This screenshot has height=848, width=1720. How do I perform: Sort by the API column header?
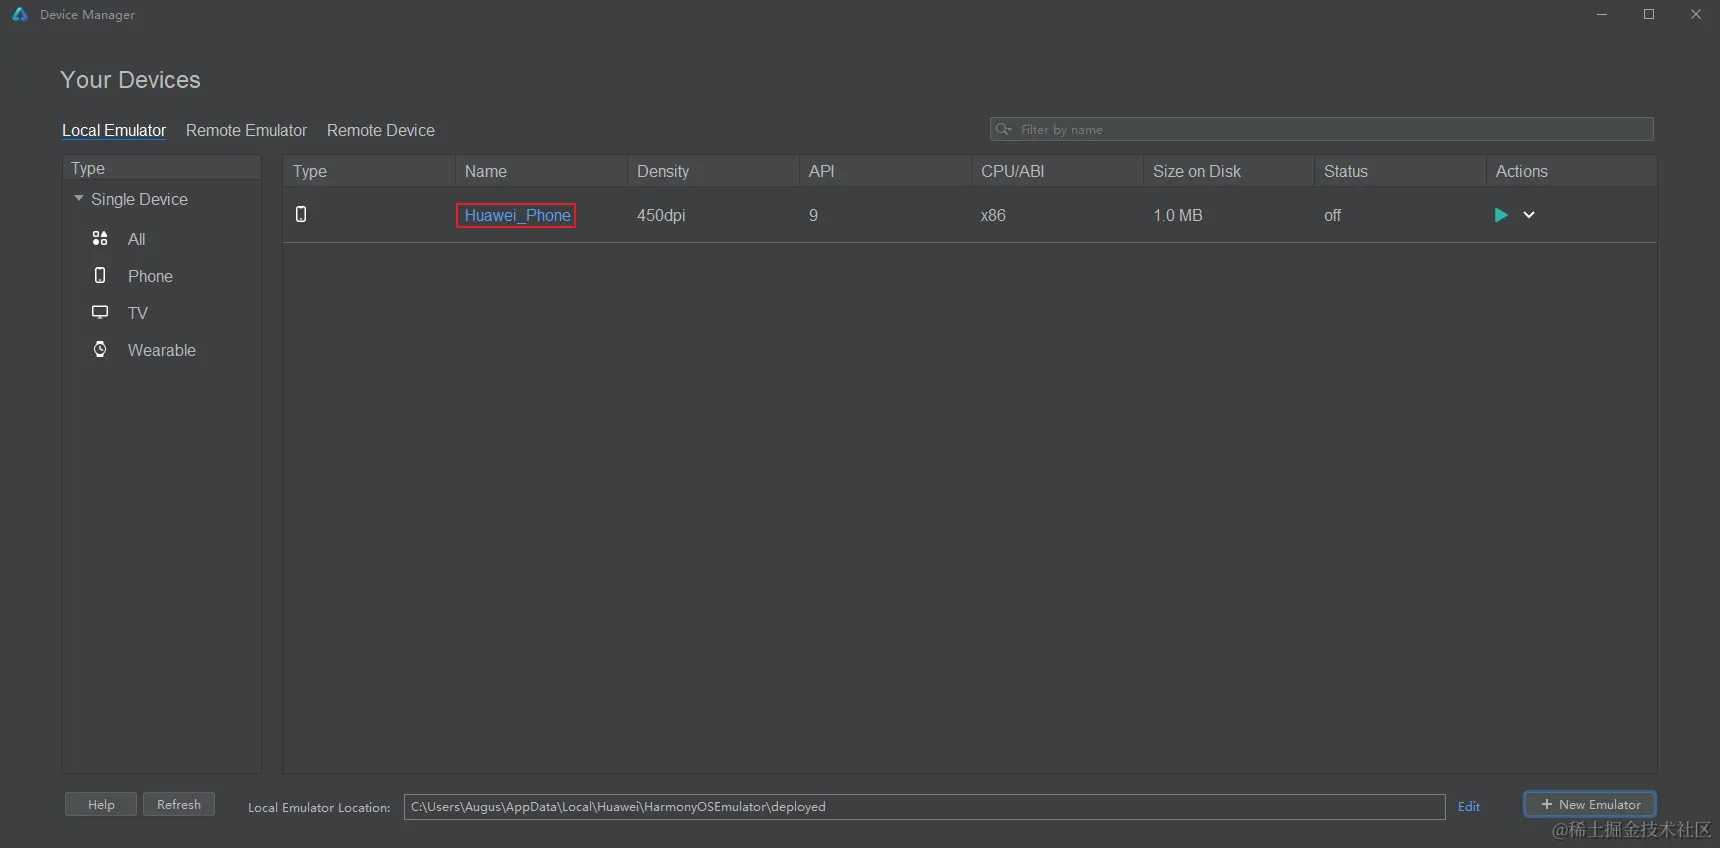point(885,171)
